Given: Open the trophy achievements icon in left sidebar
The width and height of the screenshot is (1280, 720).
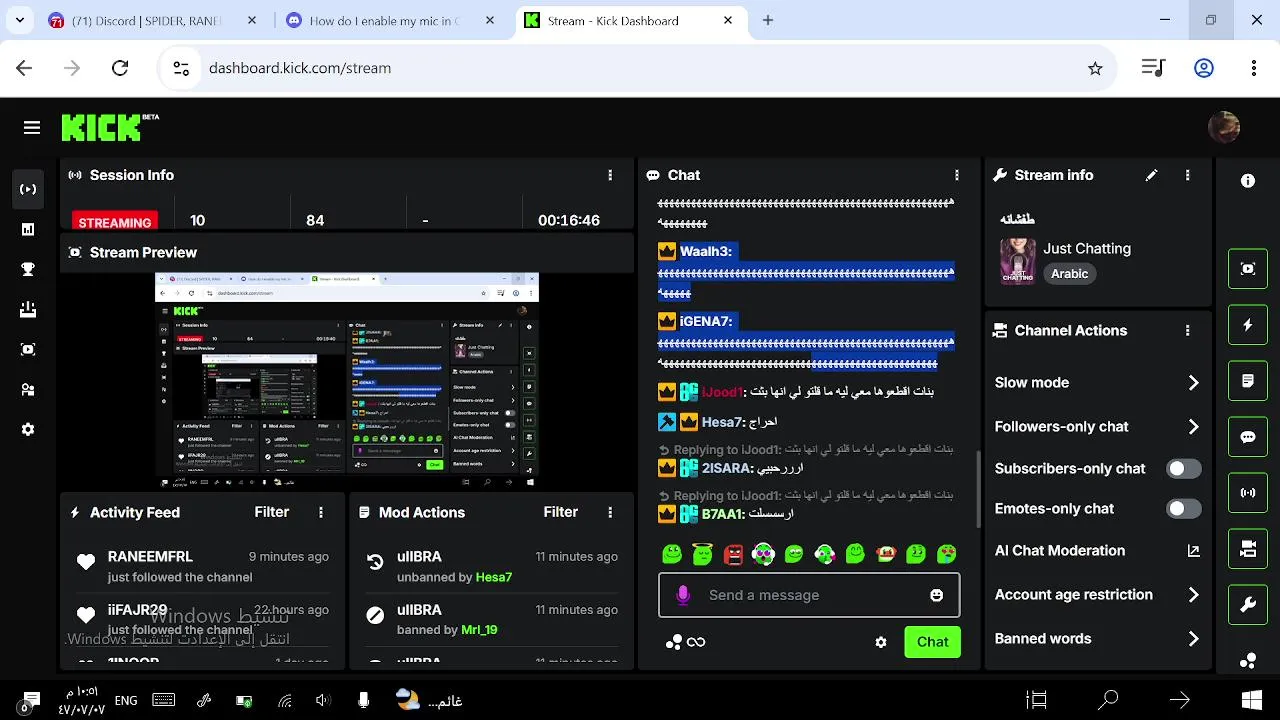Looking at the screenshot, I should click(28, 269).
